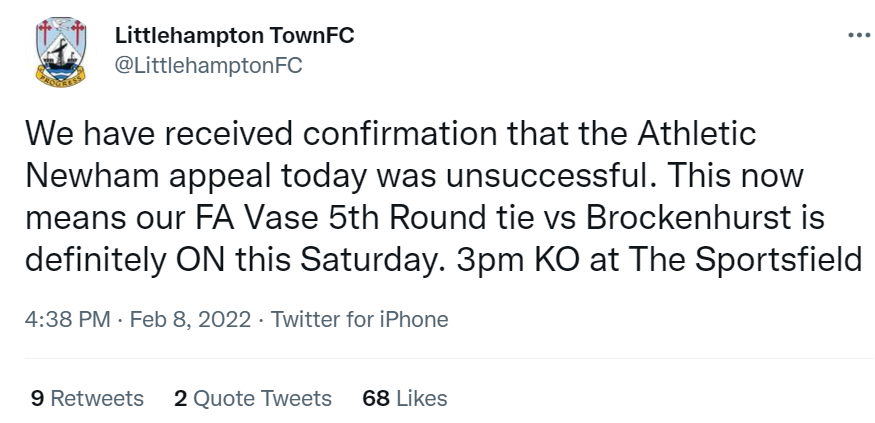This screenshot has height=423, width=875.
Task: Open the Feb 8, 2022 date link
Action: pos(190,320)
